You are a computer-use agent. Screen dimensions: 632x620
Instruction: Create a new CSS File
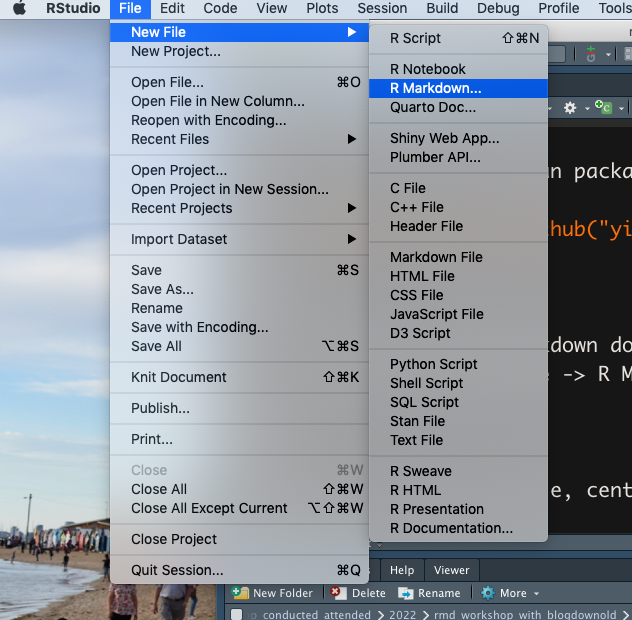point(458,295)
